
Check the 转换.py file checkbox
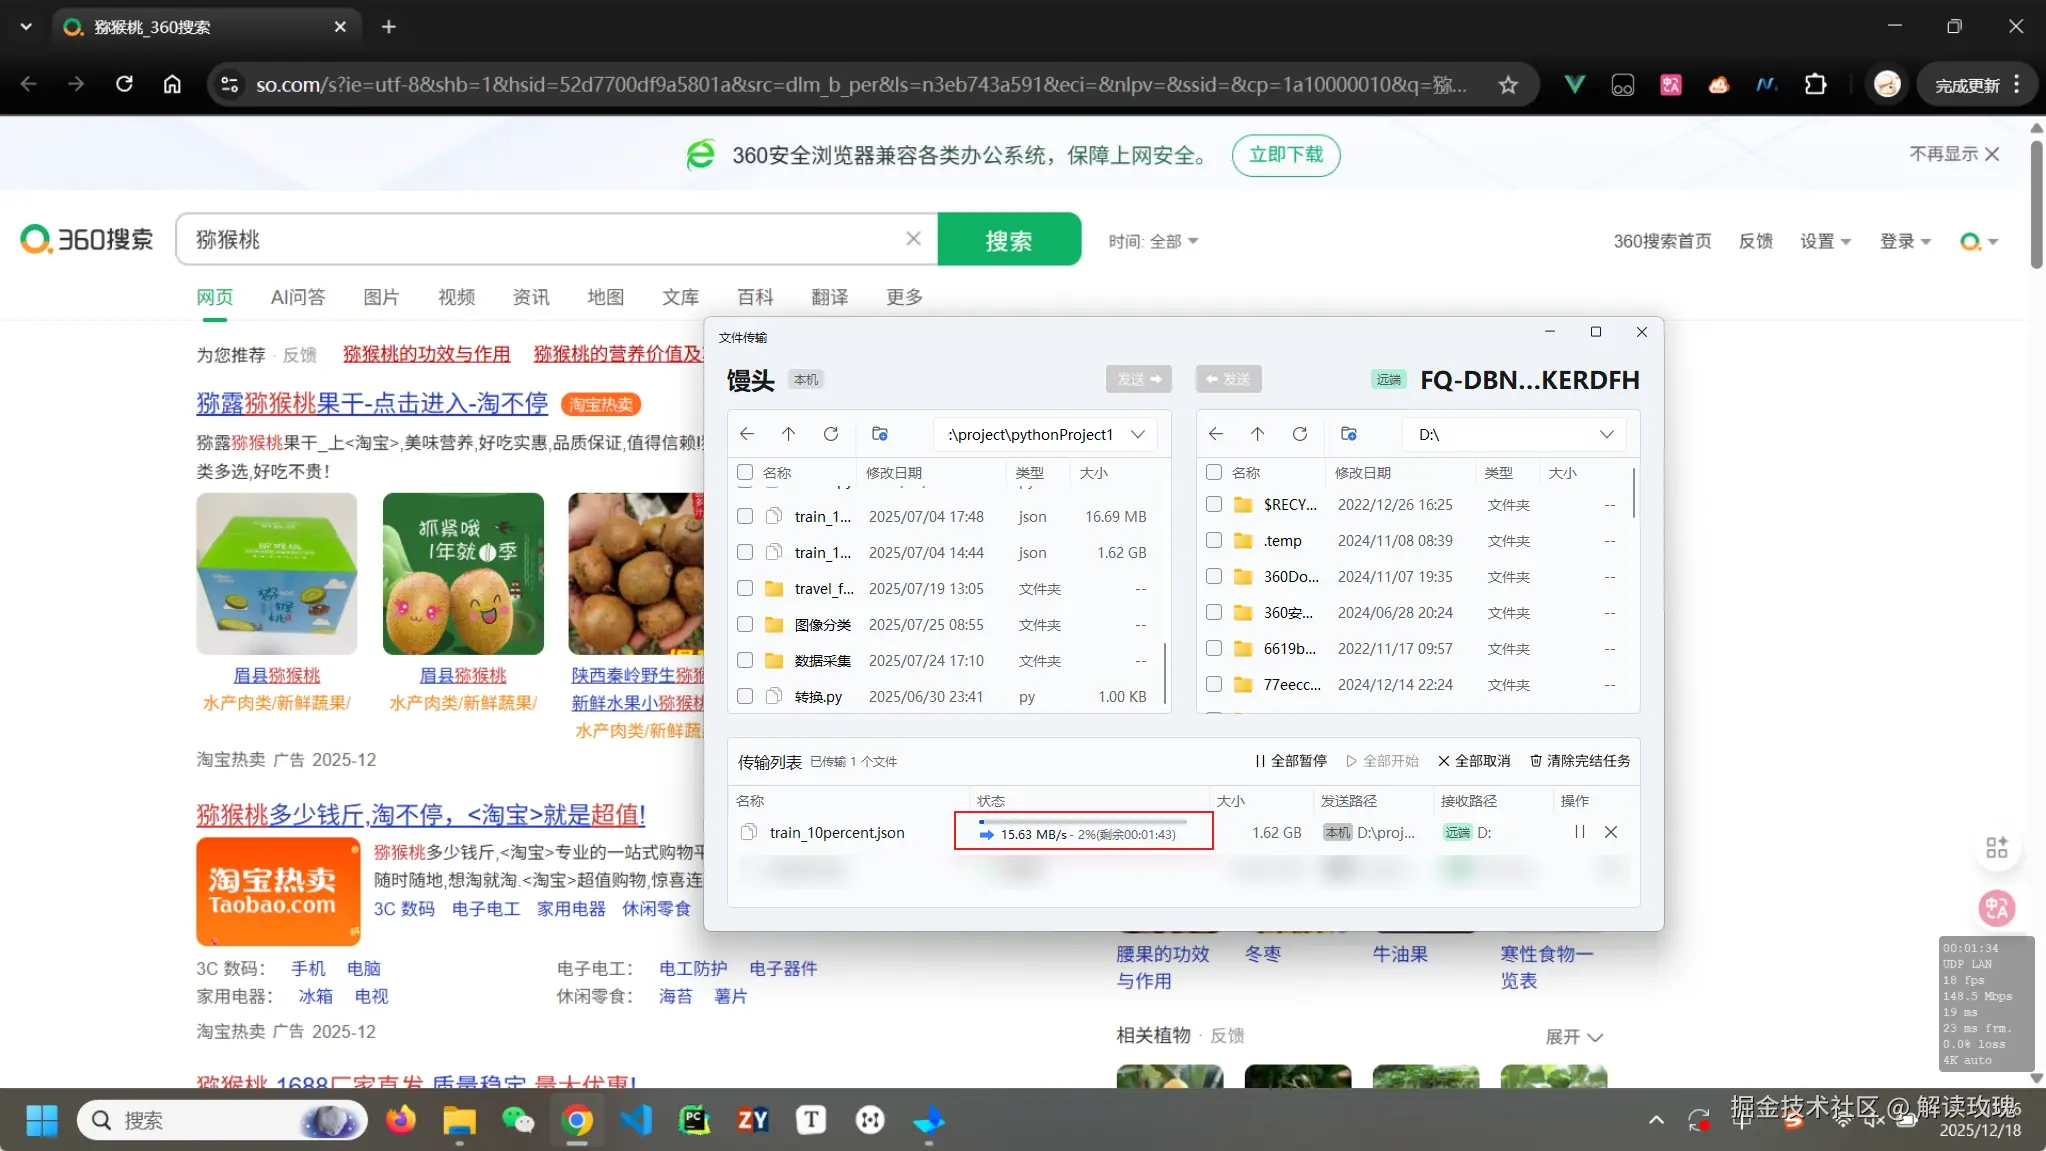click(x=745, y=696)
